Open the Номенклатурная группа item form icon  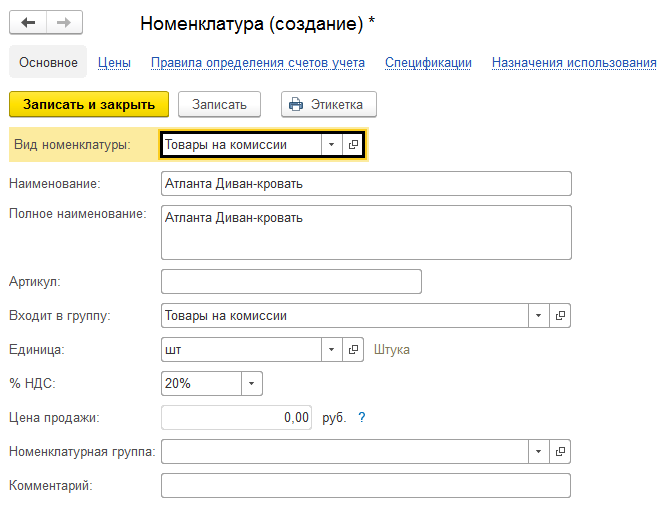(x=560, y=452)
